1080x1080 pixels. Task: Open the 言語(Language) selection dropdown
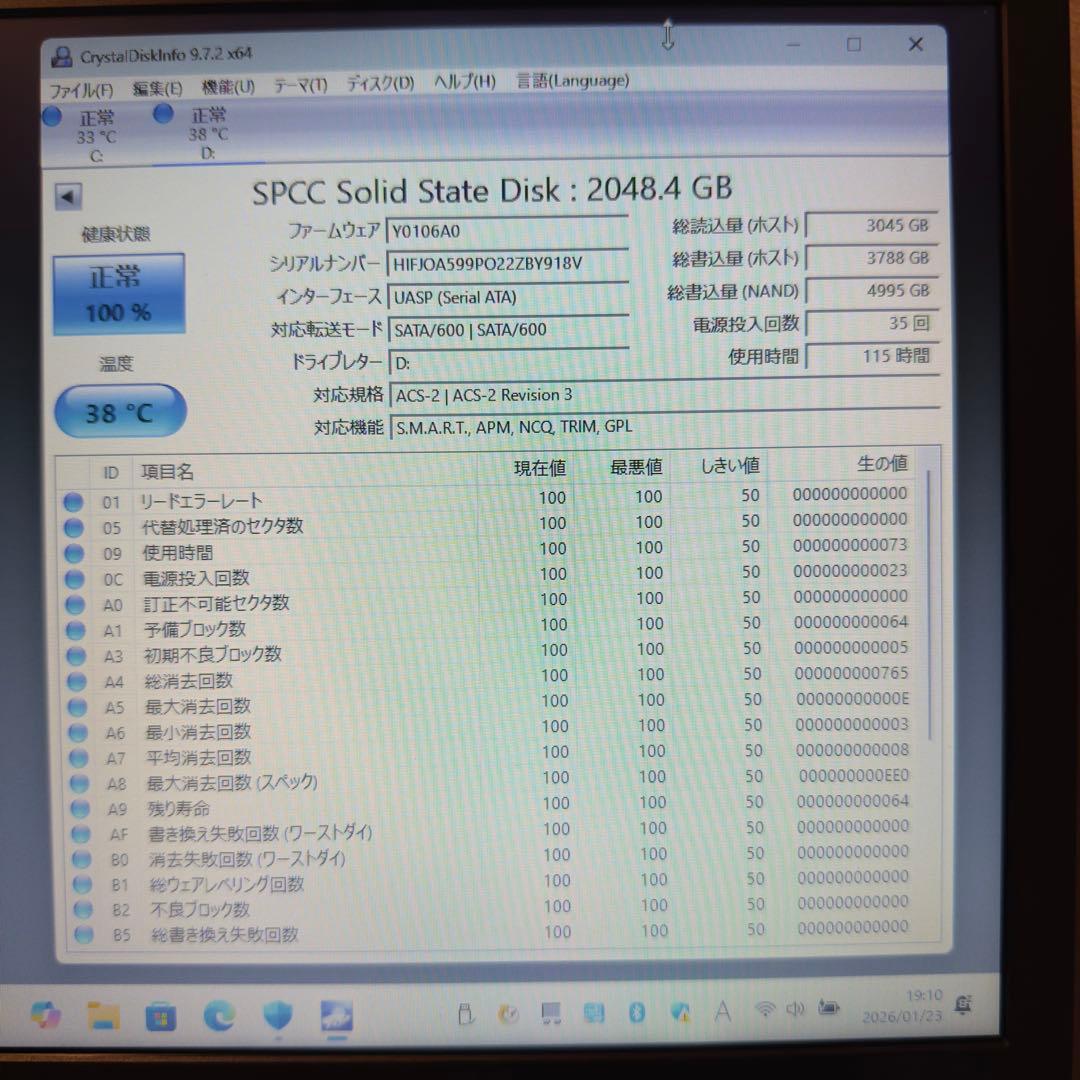point(572,80)
